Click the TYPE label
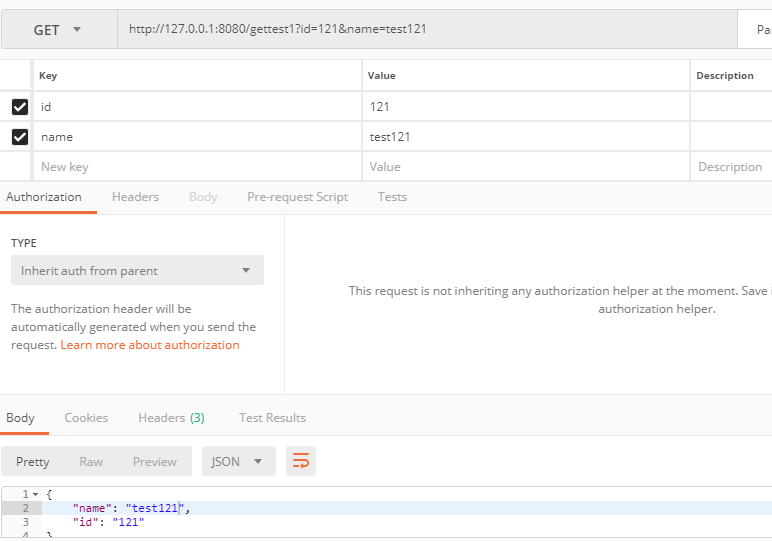Viewport: 772px width, 541px height. (x=24, y=243)
